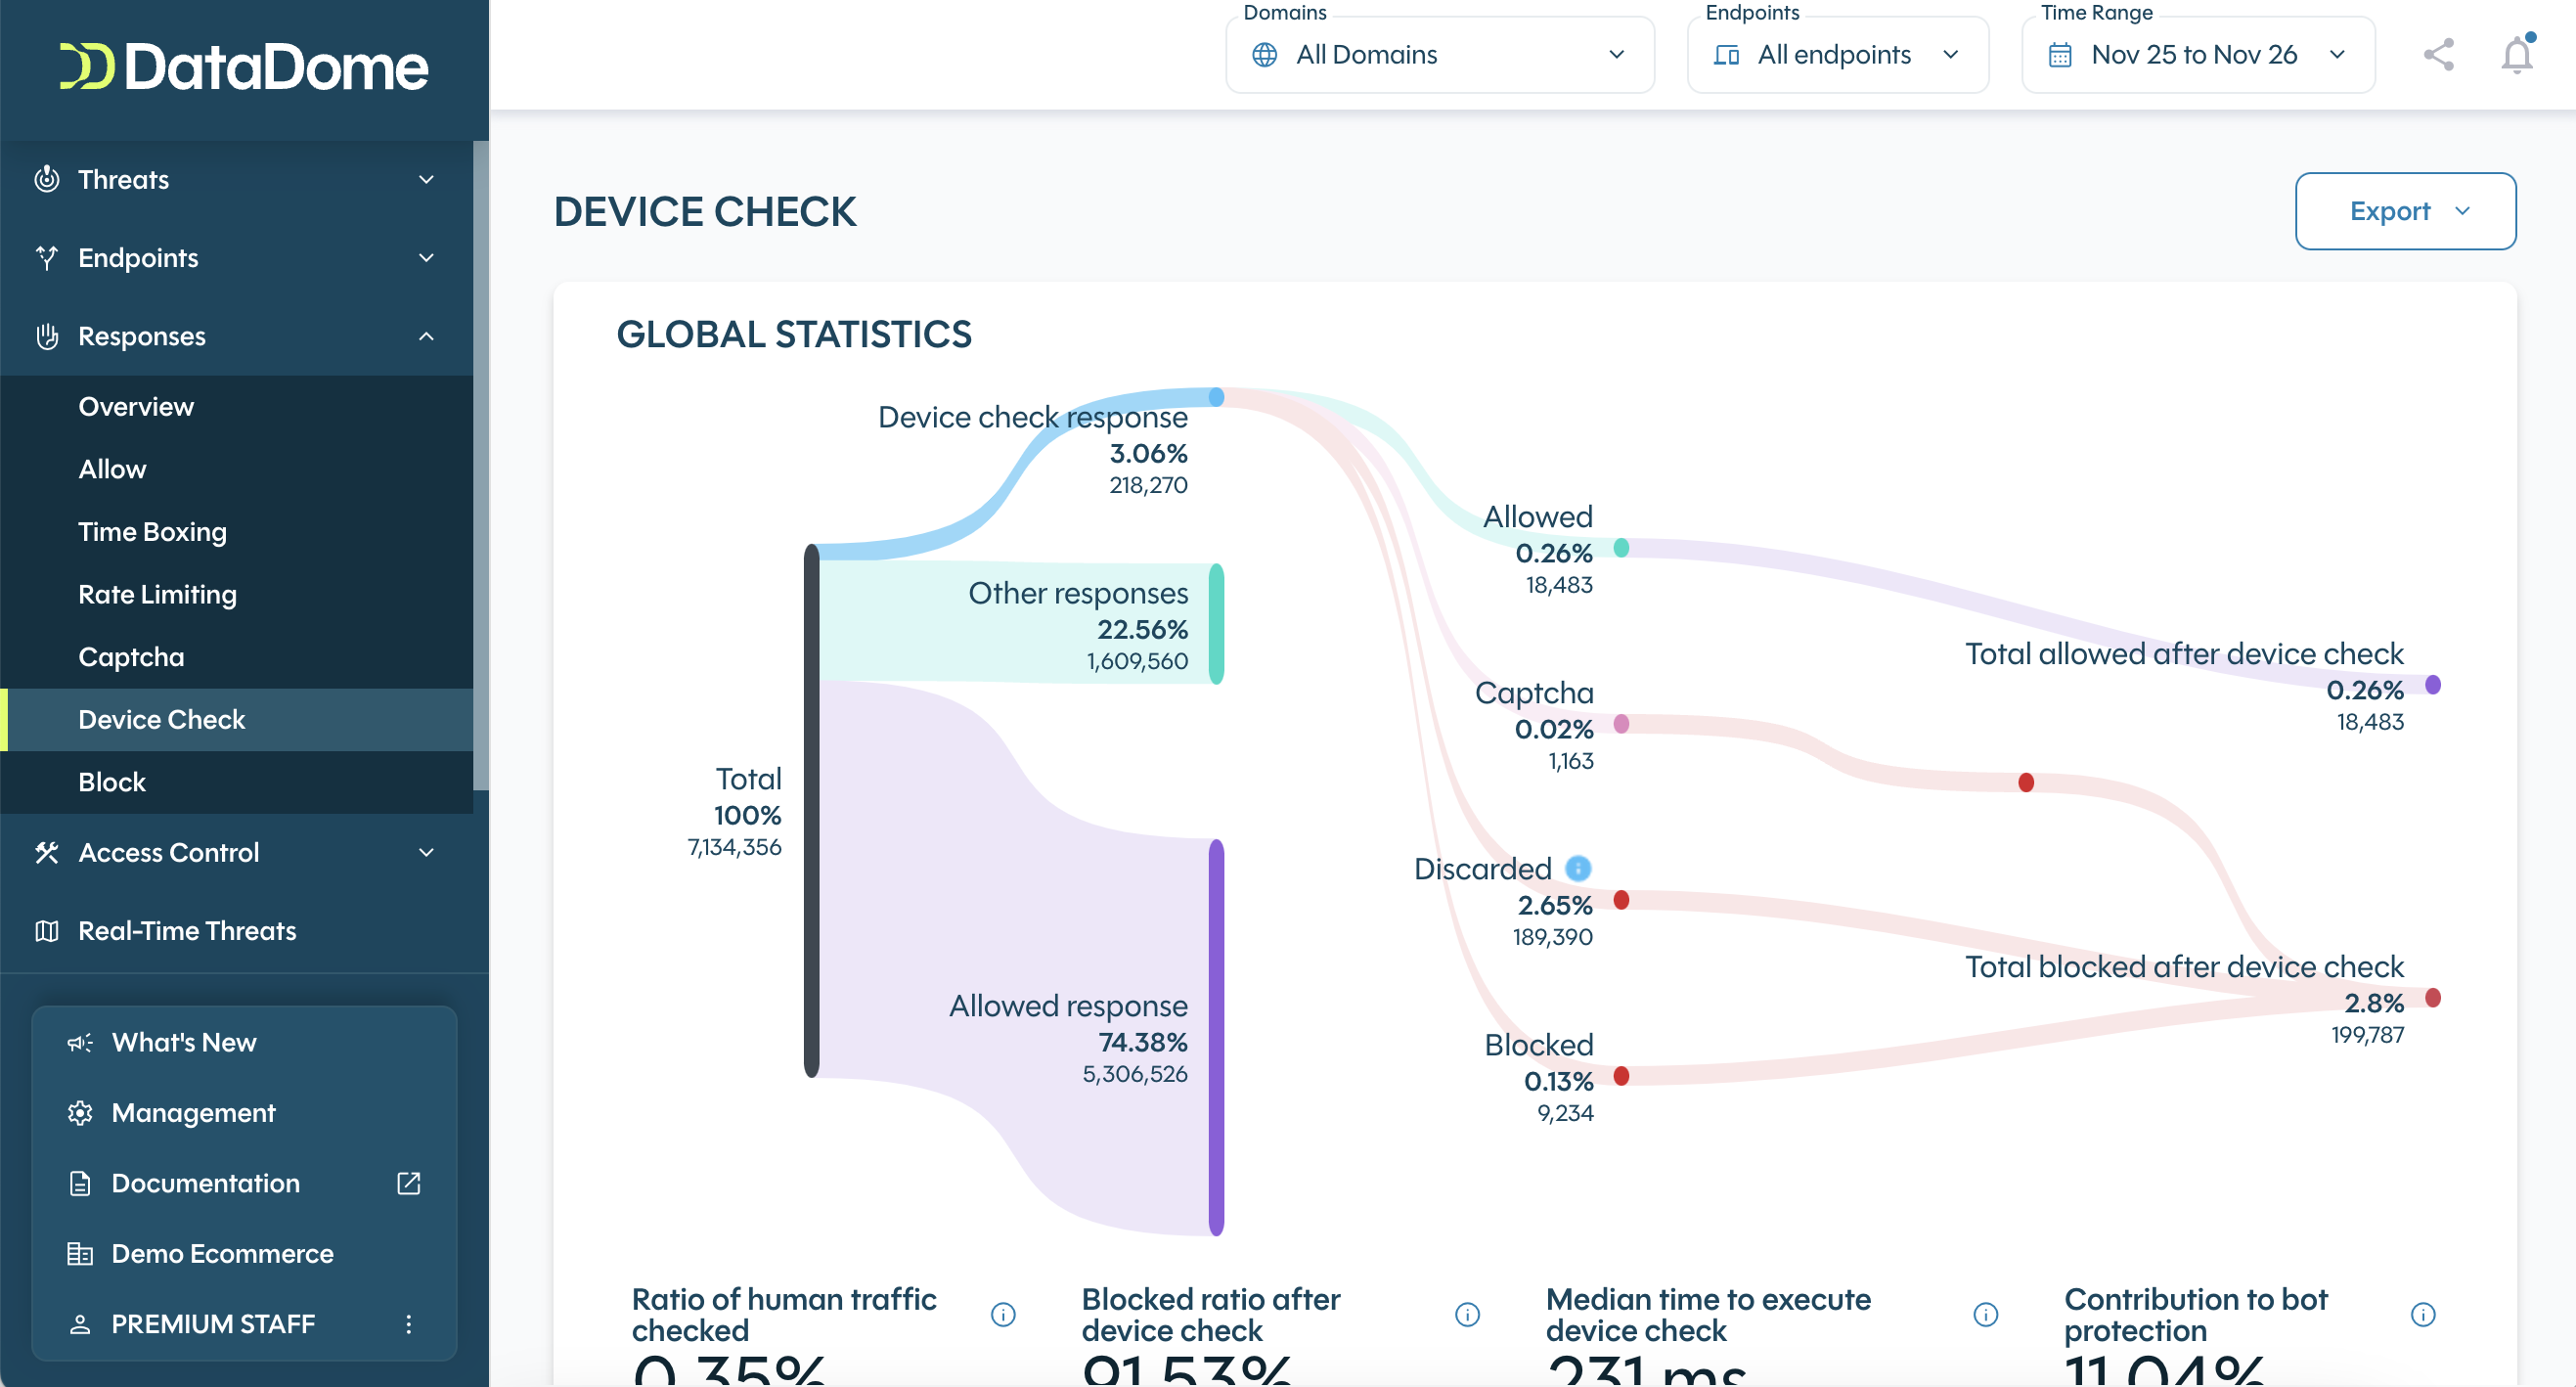Viewport: 2576px width, 1387px height.
Task: Expand the Endpoints sidebar section
Action: click(426, 257)
